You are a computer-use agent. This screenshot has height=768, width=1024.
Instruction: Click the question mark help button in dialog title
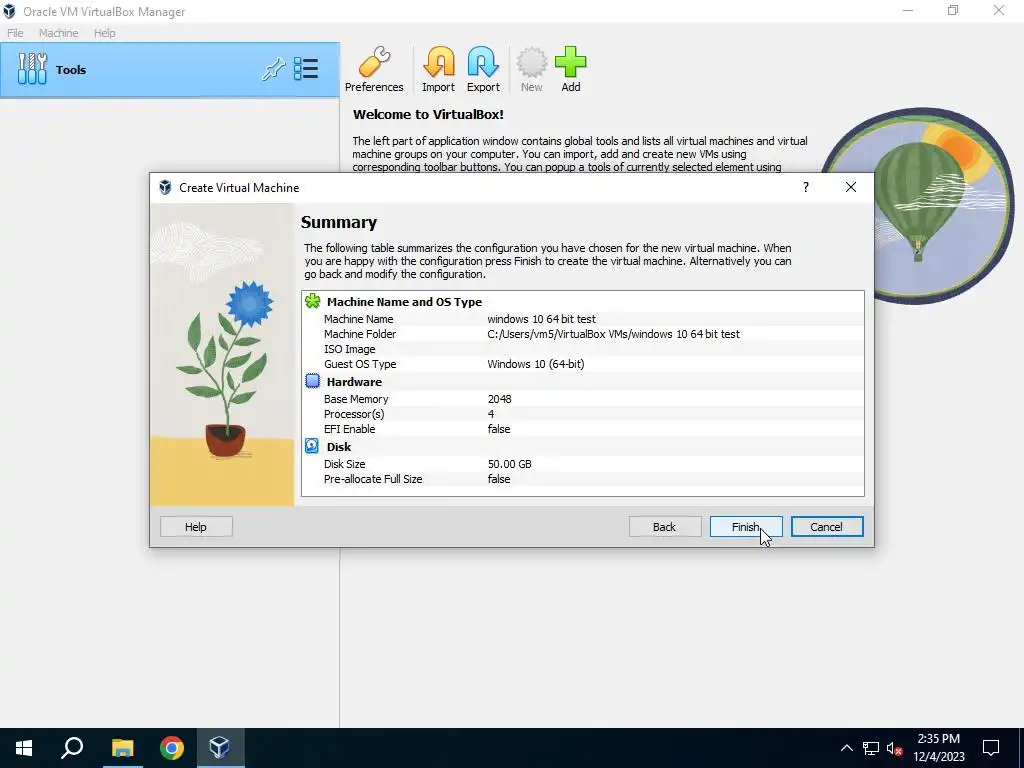(x=806, y=187)
